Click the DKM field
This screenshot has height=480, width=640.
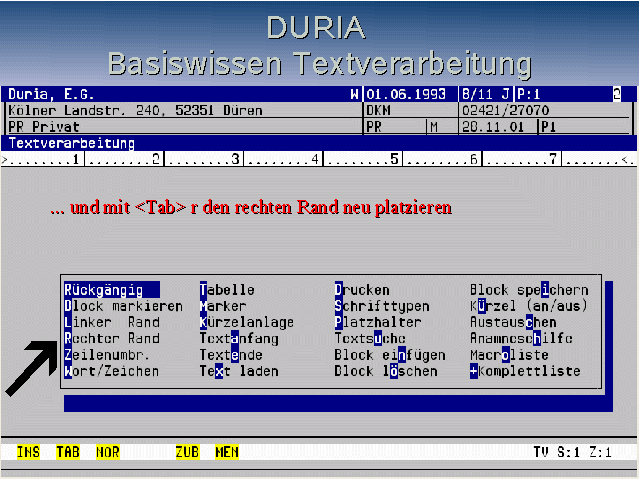click(378, 111)
